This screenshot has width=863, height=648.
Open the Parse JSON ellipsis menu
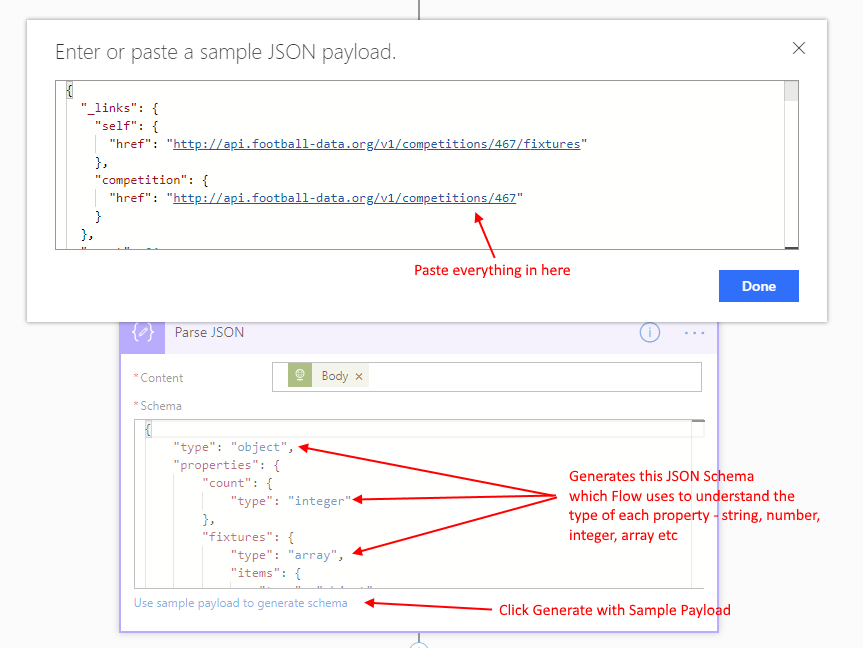click(x=694, y=333)
